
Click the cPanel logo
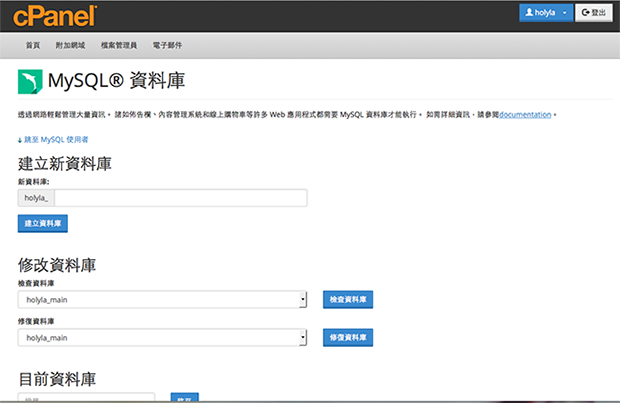point(55,15)
